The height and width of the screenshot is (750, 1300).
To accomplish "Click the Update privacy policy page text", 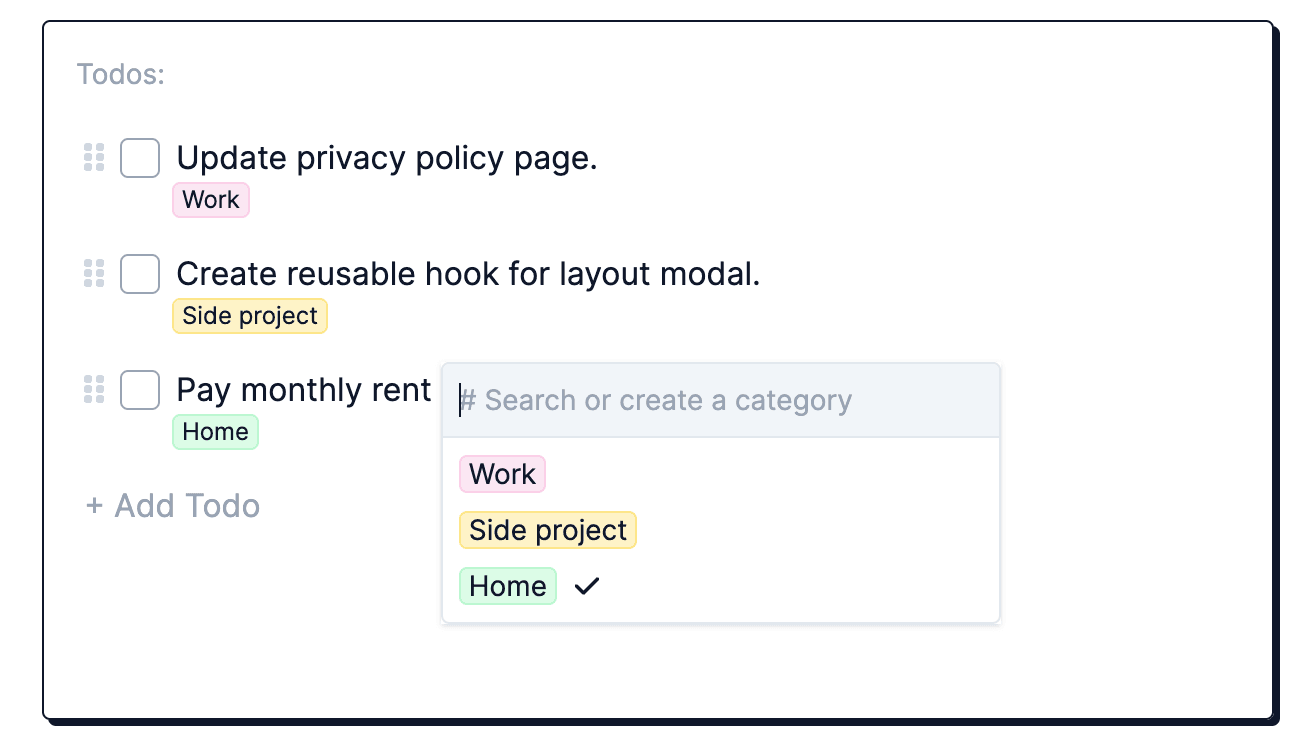I will pyautogui.click(x=387, y=158).
